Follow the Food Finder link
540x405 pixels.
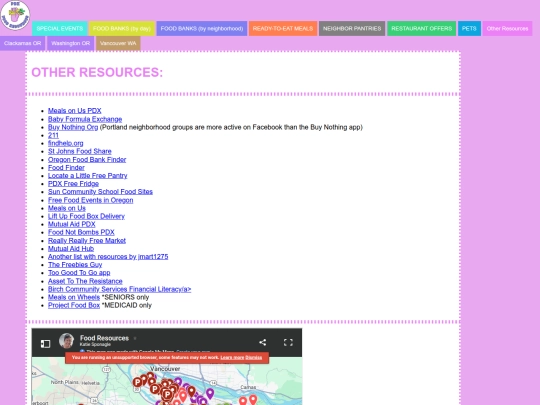coord(66,168)
